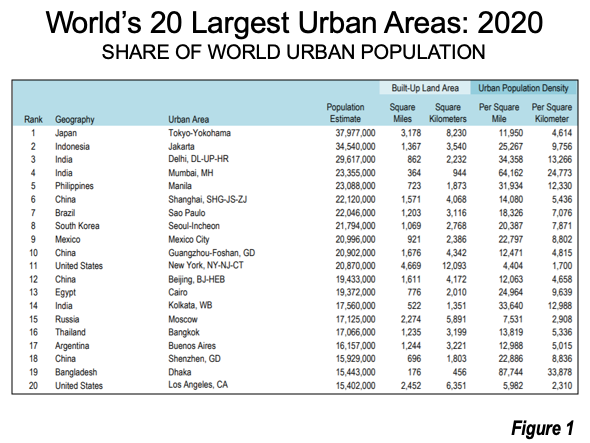Click New York, NY-NJ-CT urban area
The image size is (590, 443).
click(x=206, y=265)
